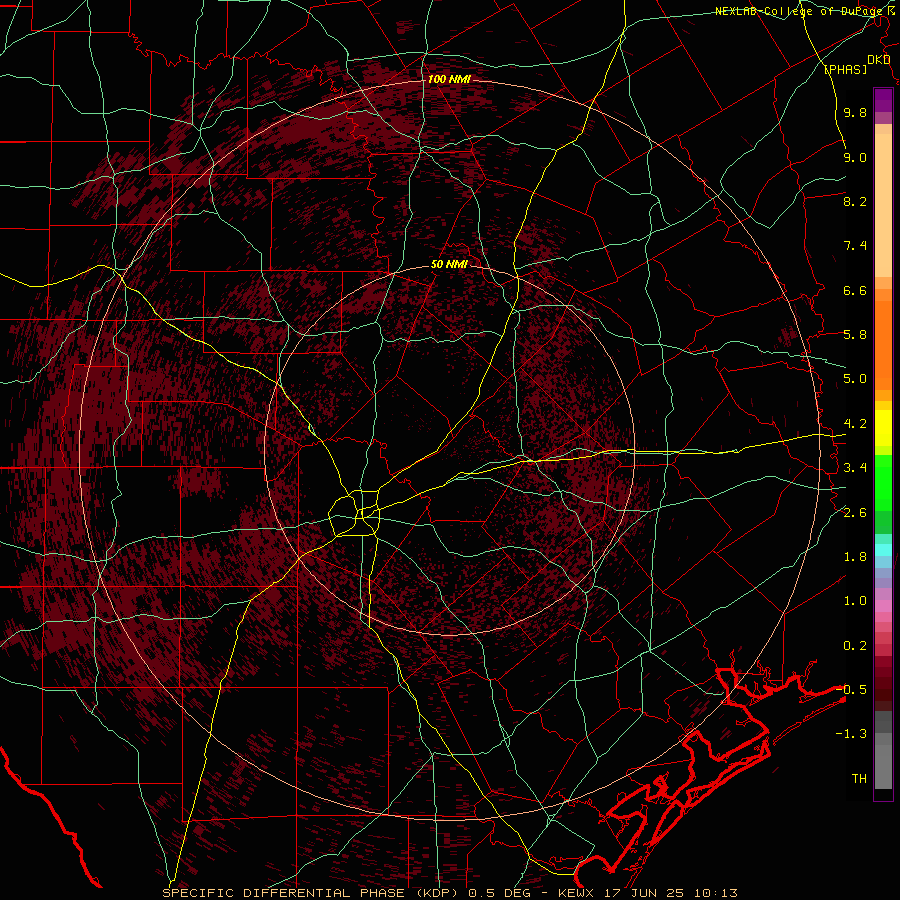Click the 1.0 value on the color scale
The width and height of the screenshot is (900, 900).
coord(855,601)
